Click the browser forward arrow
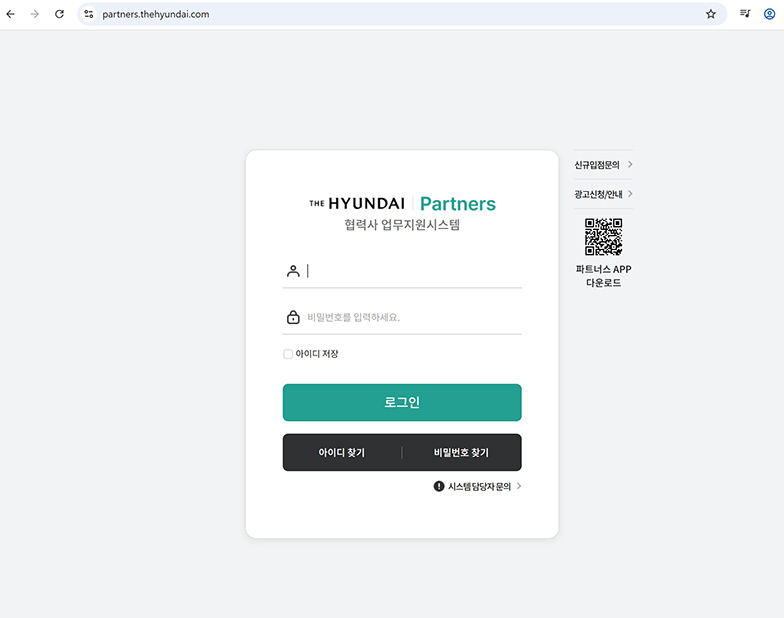 coord(35,14)
